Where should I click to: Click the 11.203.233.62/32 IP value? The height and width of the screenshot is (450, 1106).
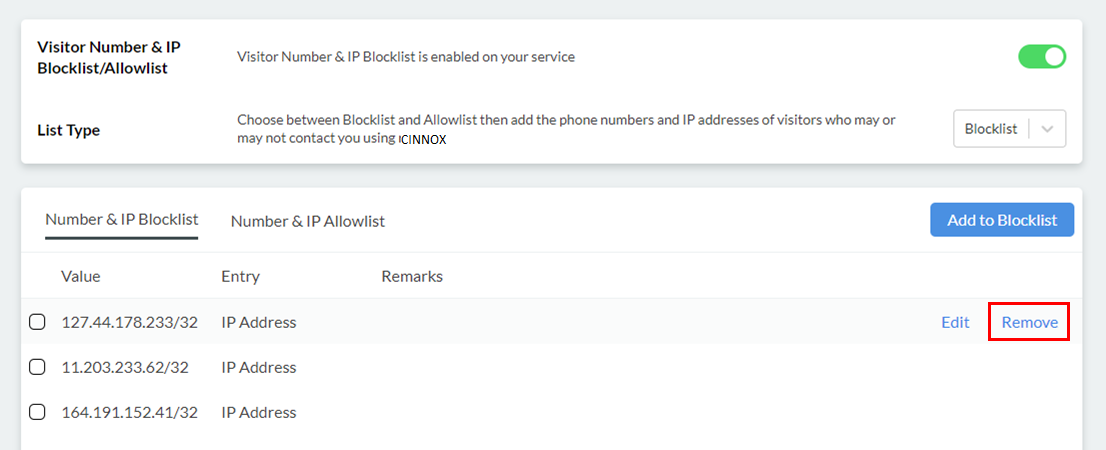(x=125, y=367)
